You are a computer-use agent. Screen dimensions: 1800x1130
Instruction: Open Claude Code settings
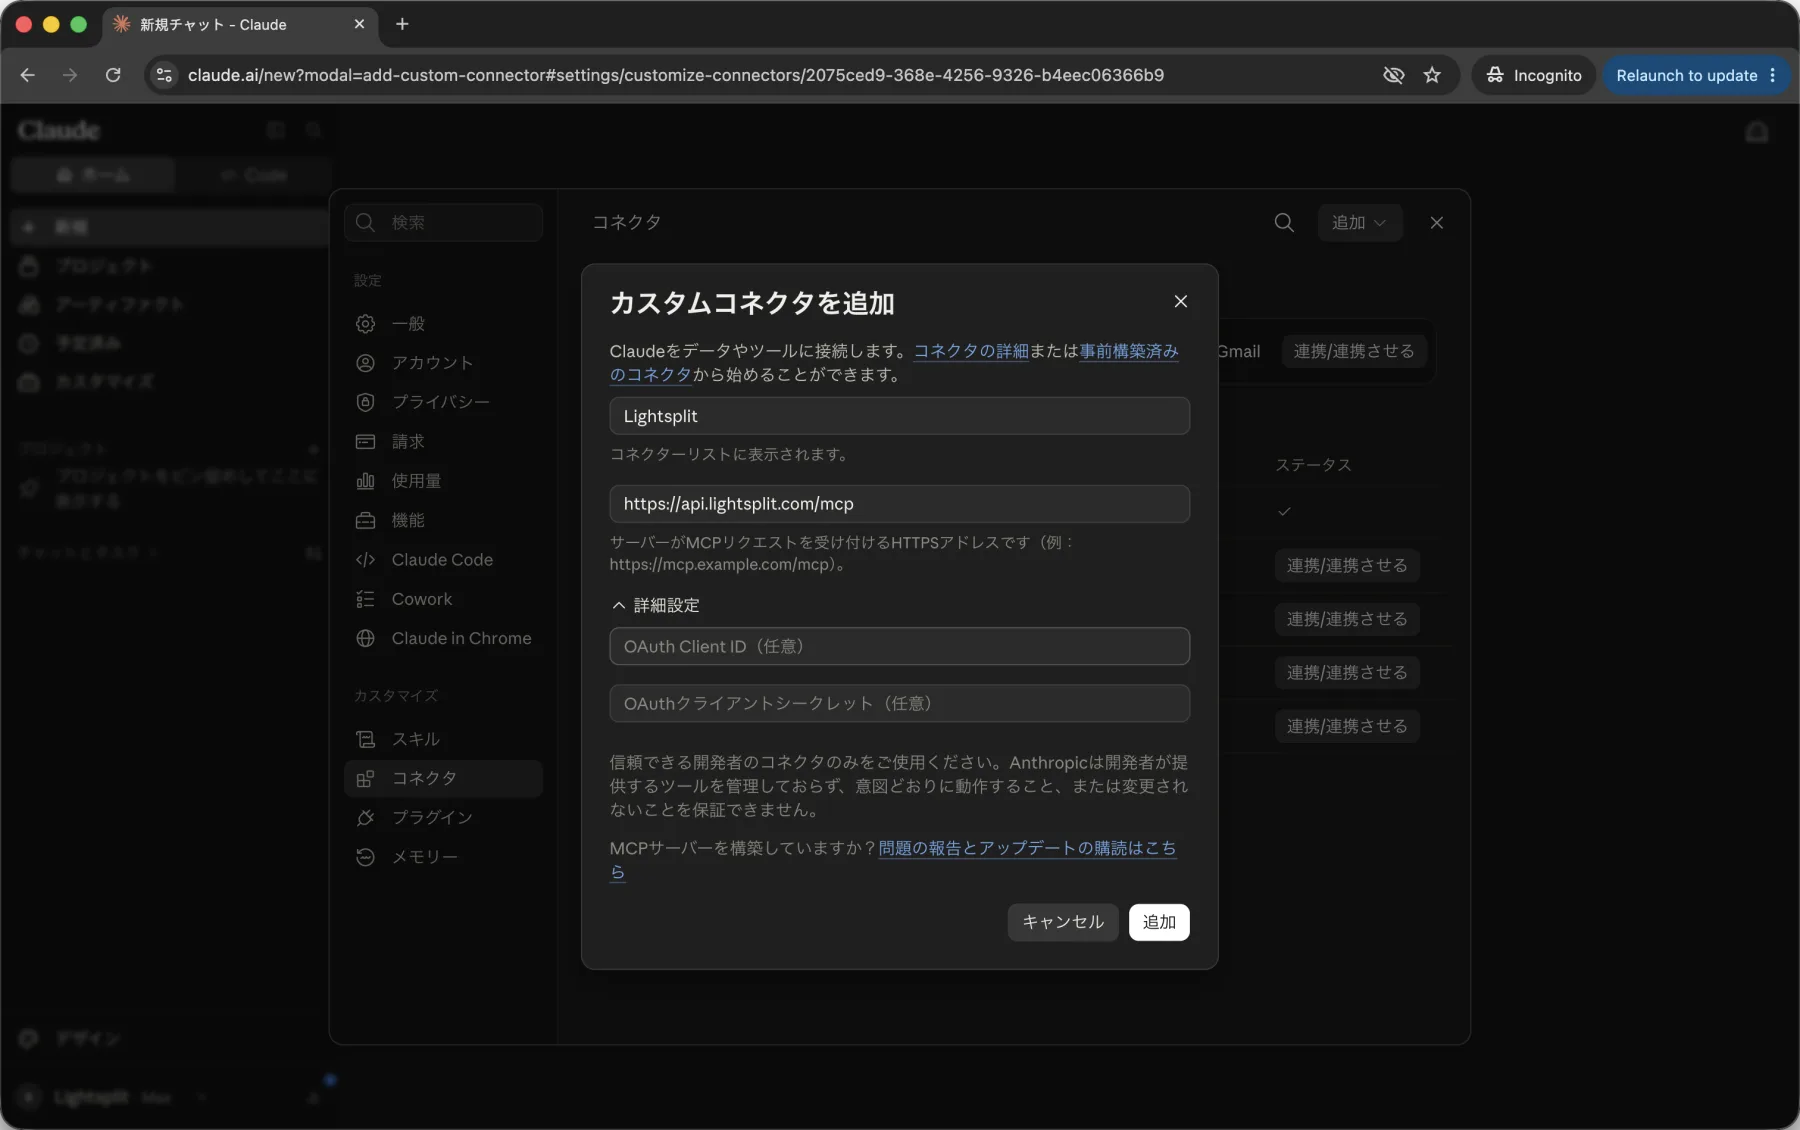pyautogui.click(x=444, y=560)
